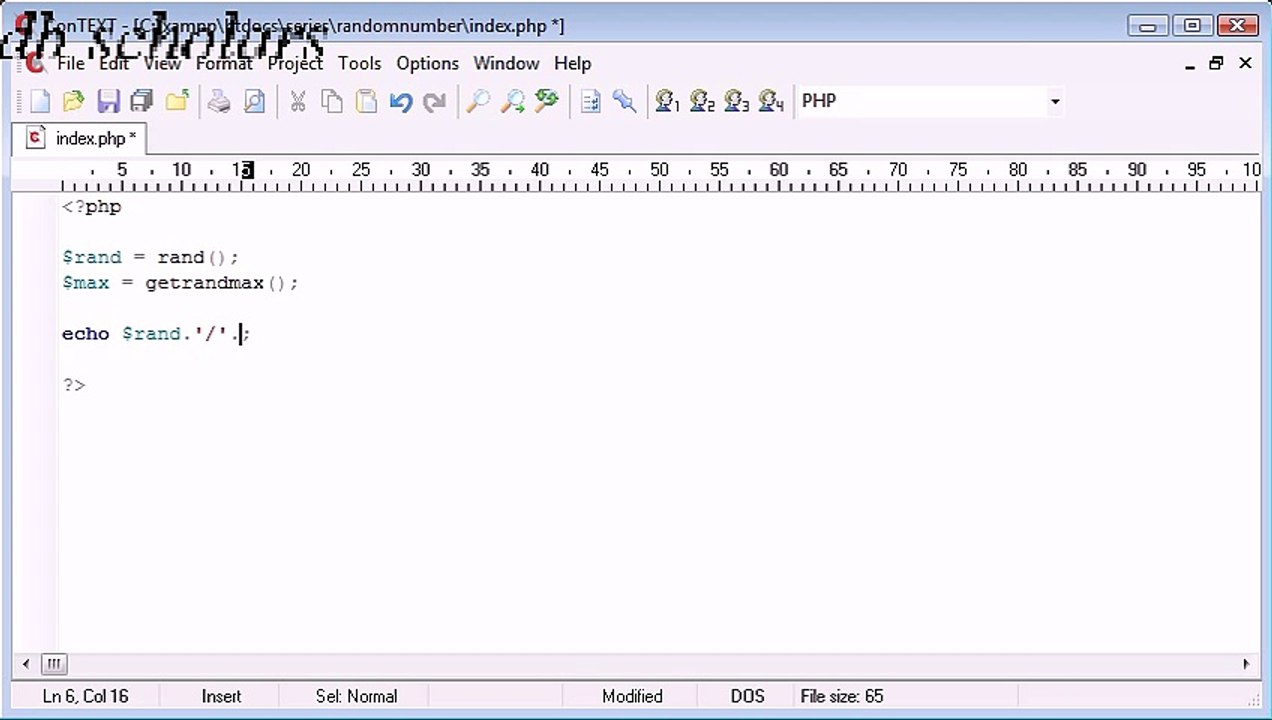
Task: Find next occurrence icon
Action: (512, 101)
